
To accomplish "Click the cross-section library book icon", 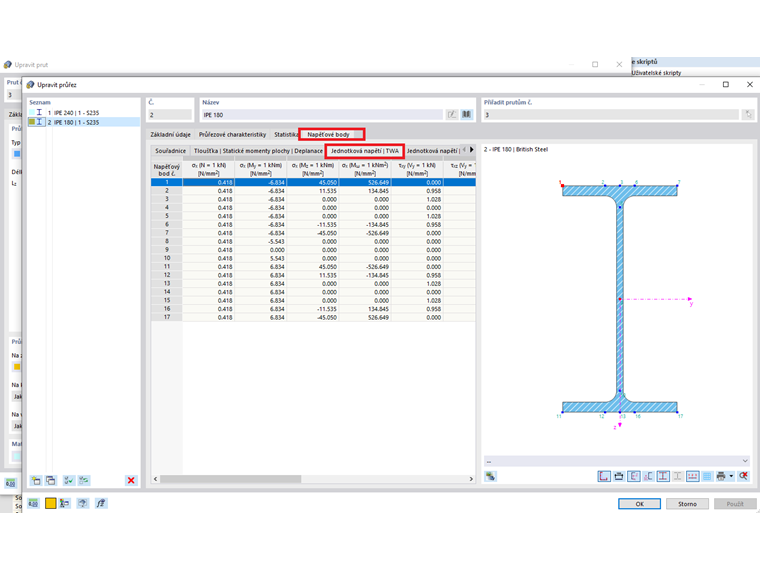I will (466, 114).
